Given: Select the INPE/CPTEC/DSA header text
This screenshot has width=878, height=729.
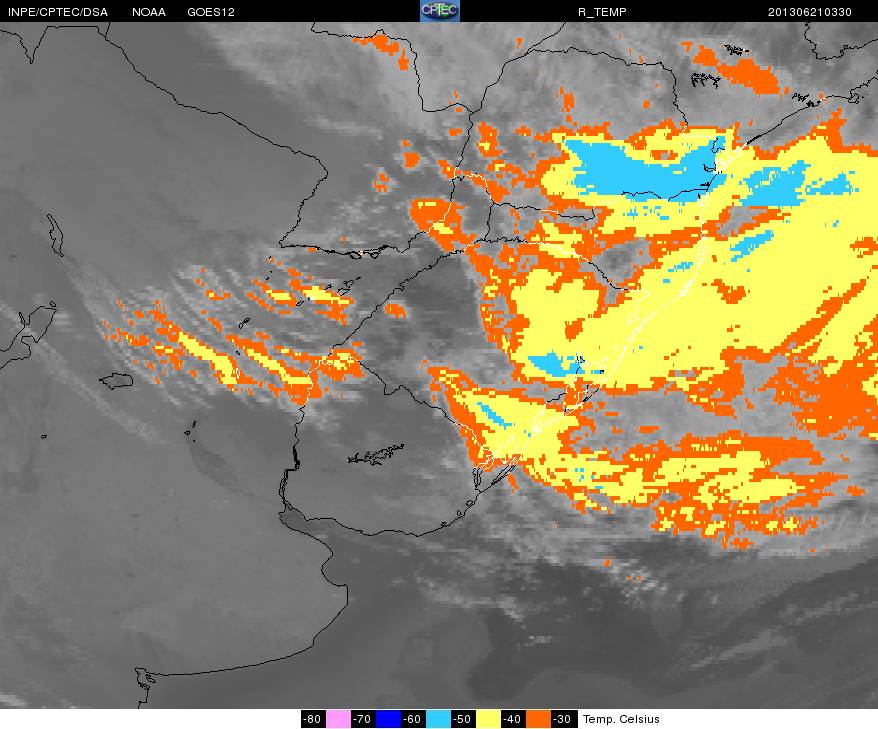Looking at the screenshot, I should [x=58, y=12].
